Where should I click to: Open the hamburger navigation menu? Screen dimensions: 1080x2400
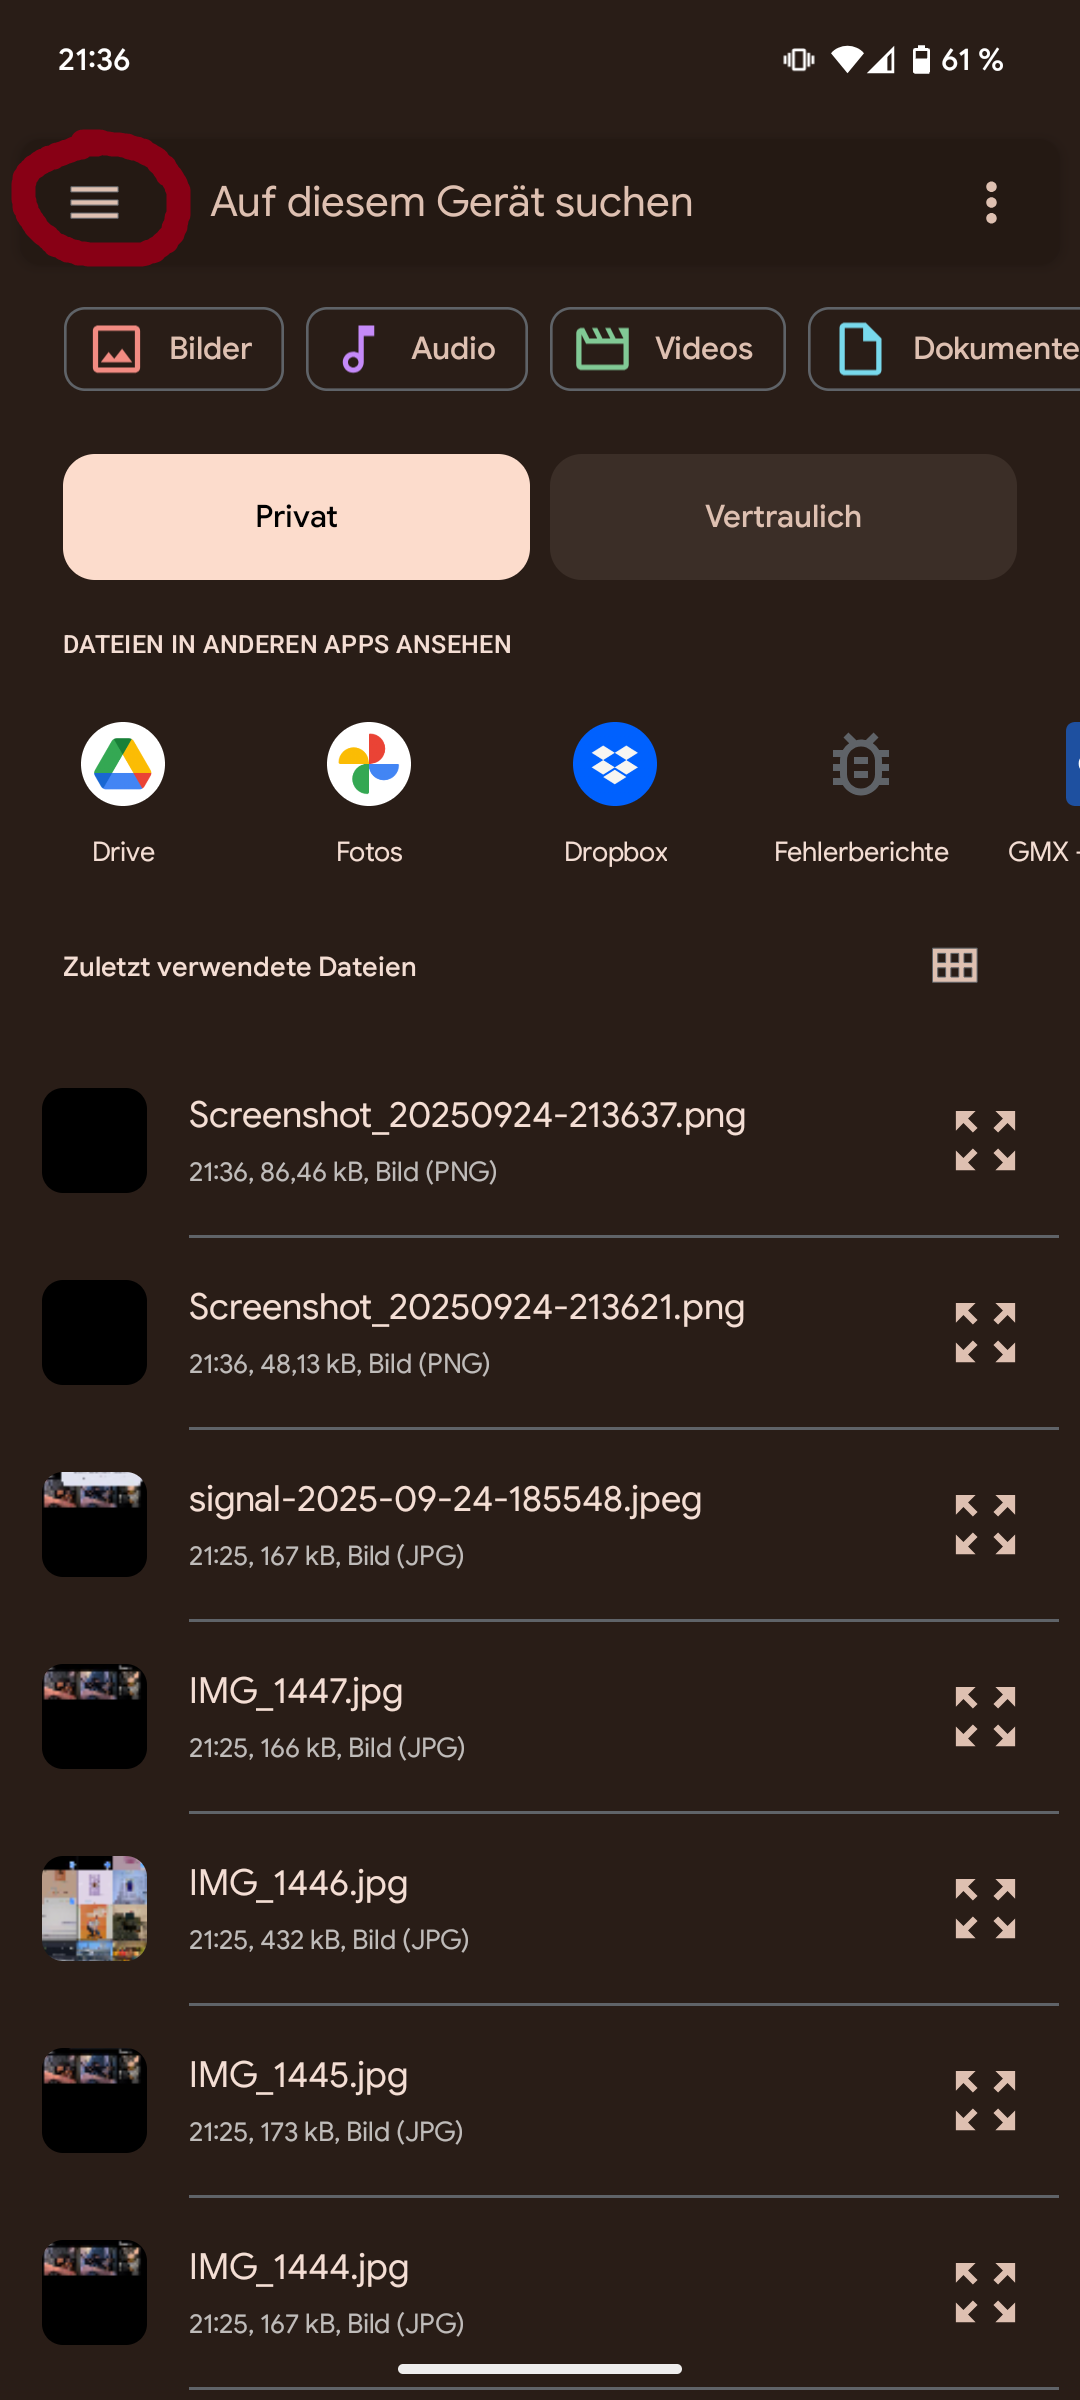click(95, 203)
